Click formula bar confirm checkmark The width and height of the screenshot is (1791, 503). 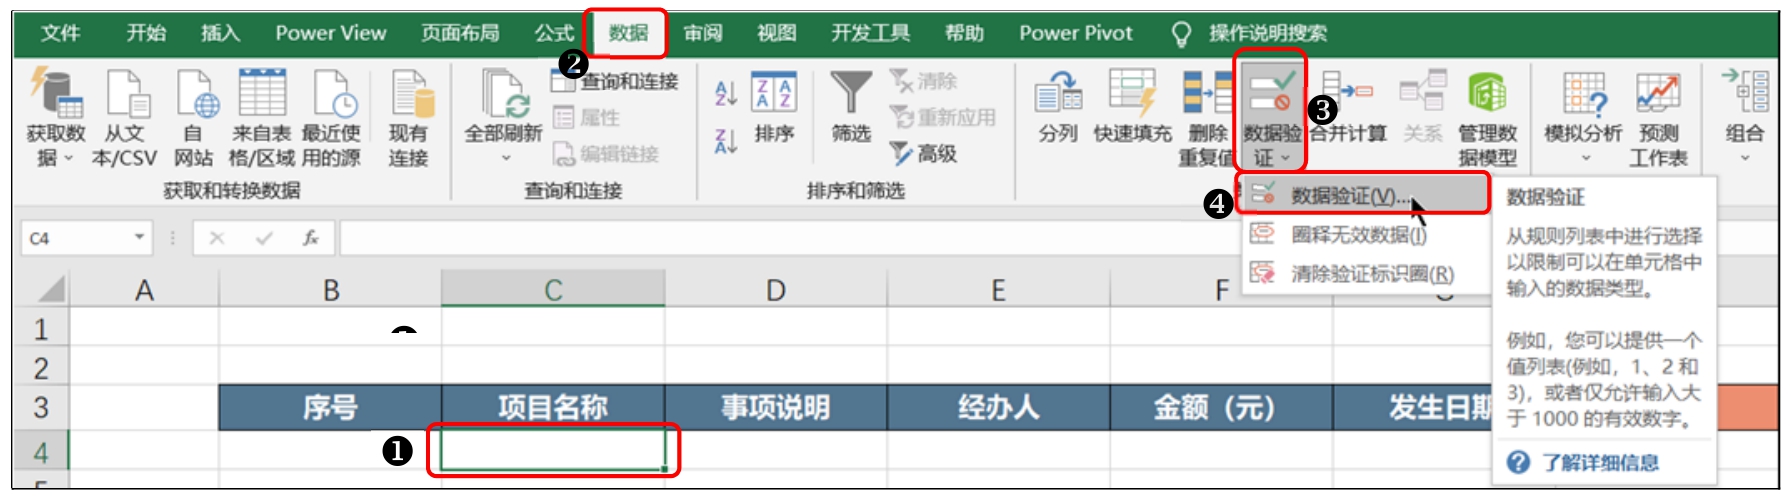point(264,238)
